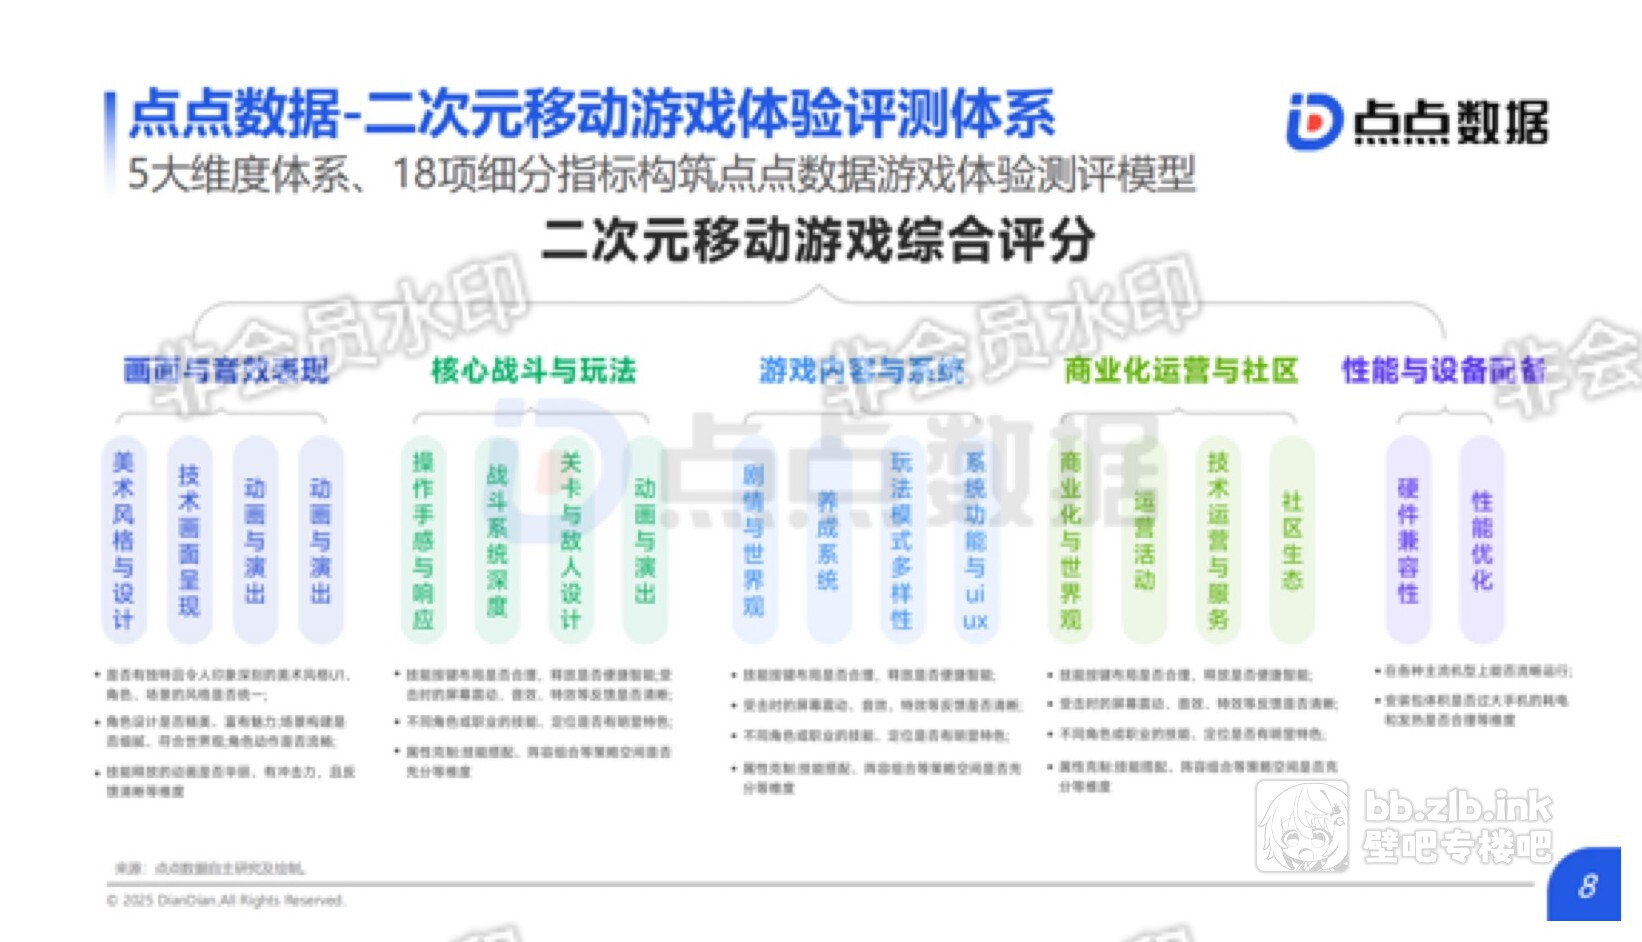Select the 画面与音效表现 dimension heading
The height and width of the screenshot is (942, 1642).
pyautogui.click(x=226, y=371)
